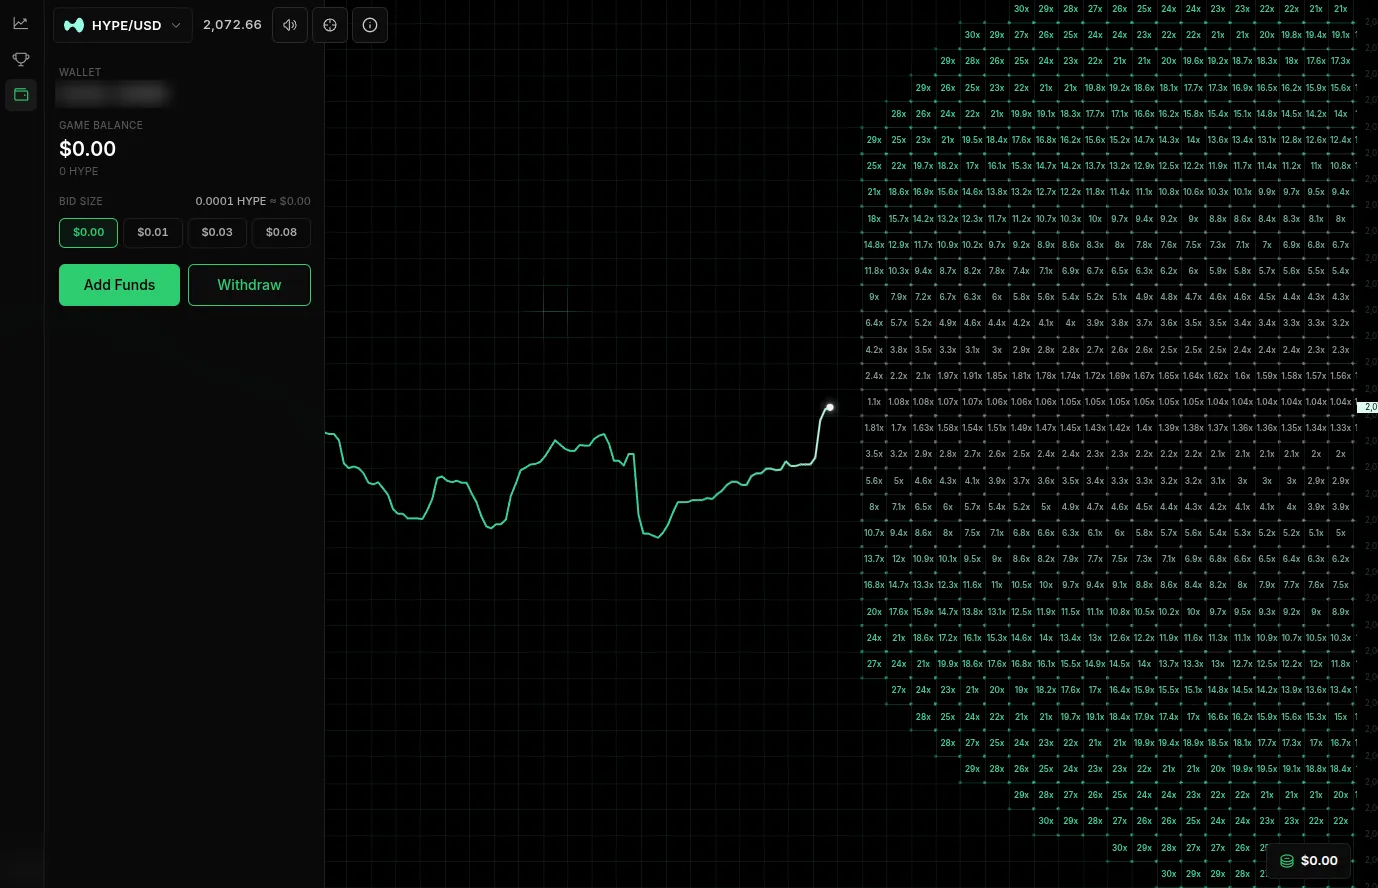Set bid size to $0.08
The width and height of the screenshot is (1378, 888).
(x=281, y=232)
